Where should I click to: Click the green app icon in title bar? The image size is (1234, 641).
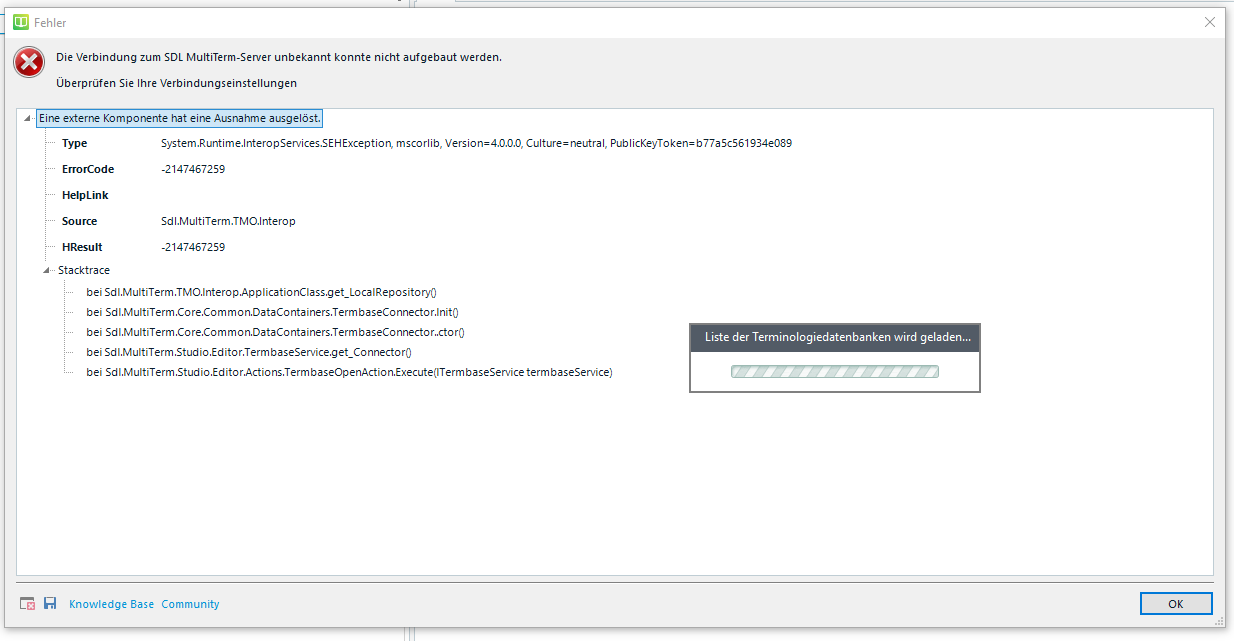21,22
